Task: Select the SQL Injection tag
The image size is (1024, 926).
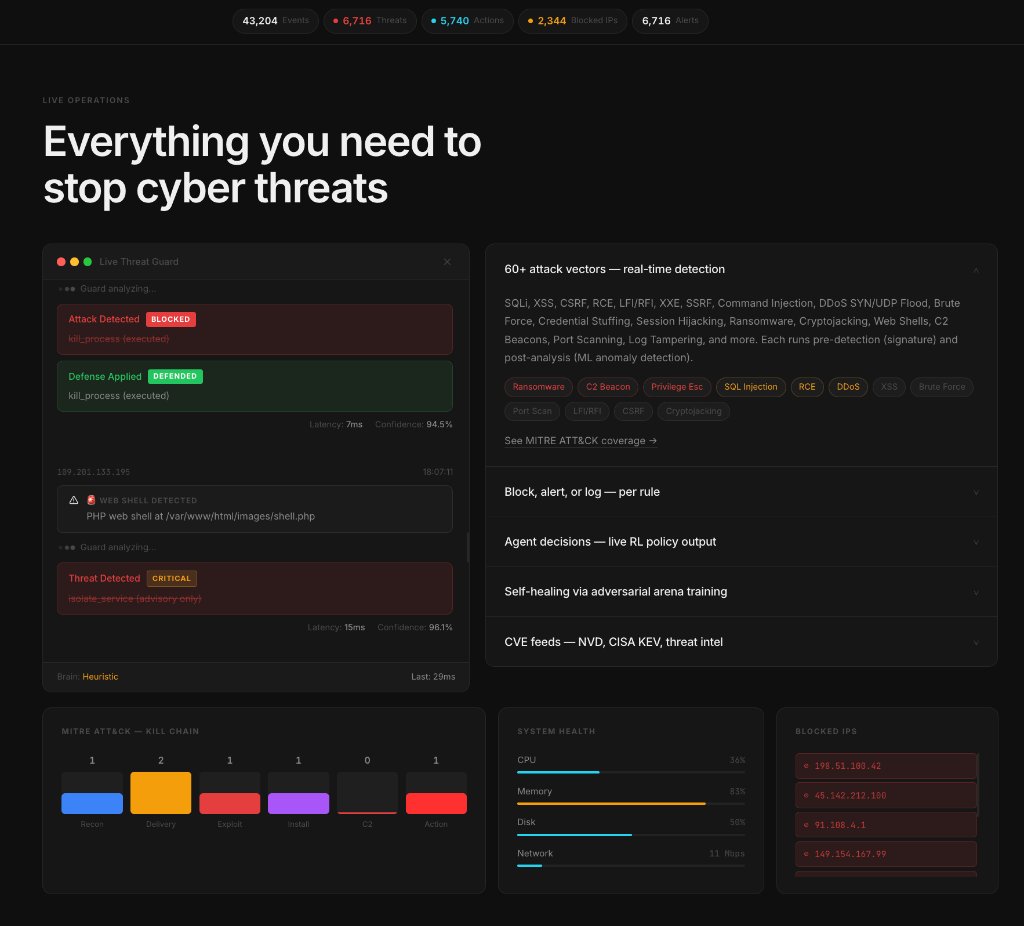Action: pyautogui.click(x=750, y=387)
